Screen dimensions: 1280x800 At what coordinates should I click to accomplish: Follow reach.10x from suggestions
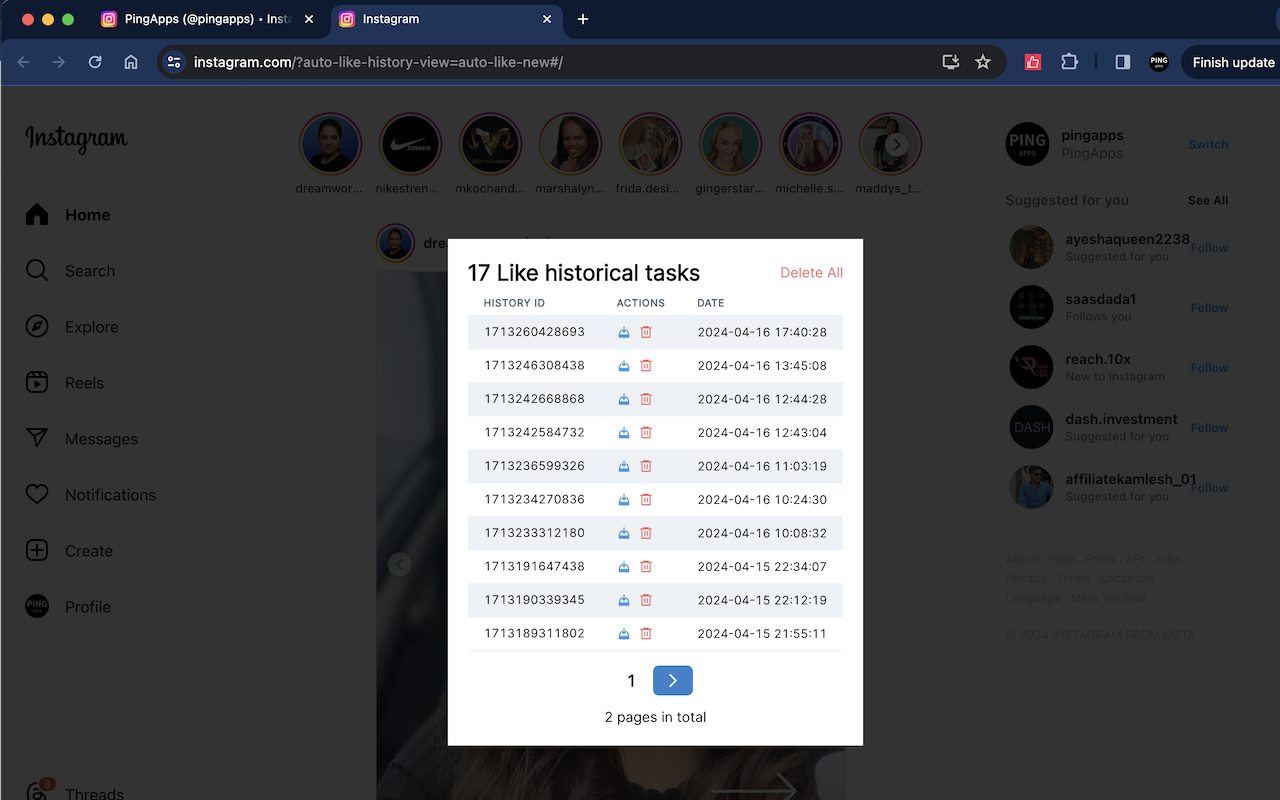[x=1208, y=367]
